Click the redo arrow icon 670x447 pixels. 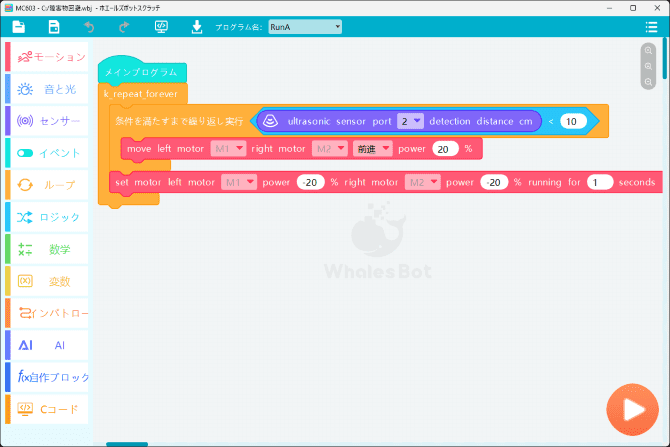[123, 27]
